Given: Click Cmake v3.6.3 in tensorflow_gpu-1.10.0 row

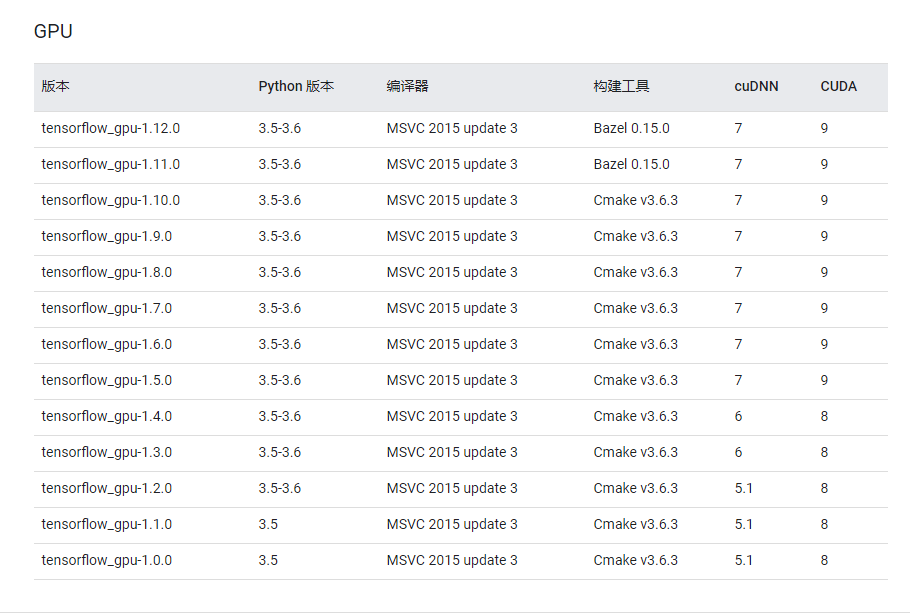Looking at the screenshot, I should pyautogui.click(x=635, y=200).
